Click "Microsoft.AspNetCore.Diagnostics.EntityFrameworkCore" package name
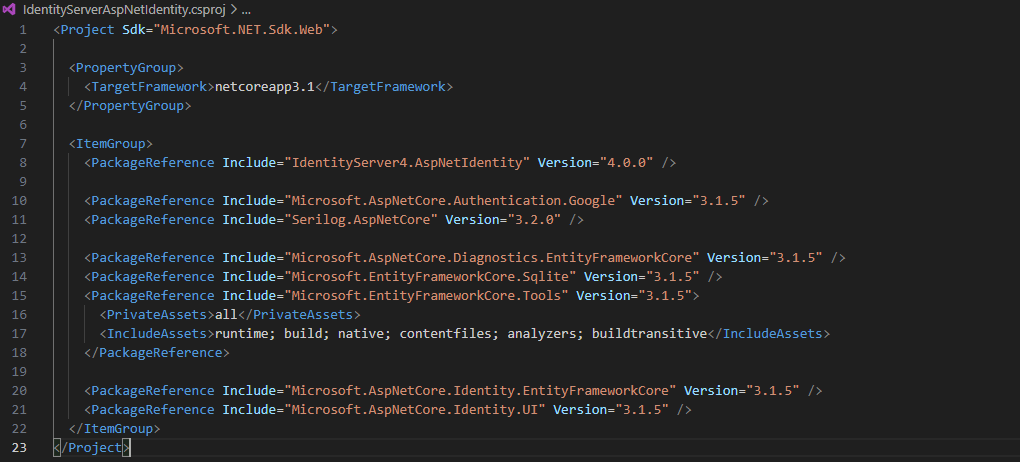The image size is (1020, 462). tap(492, 258)
